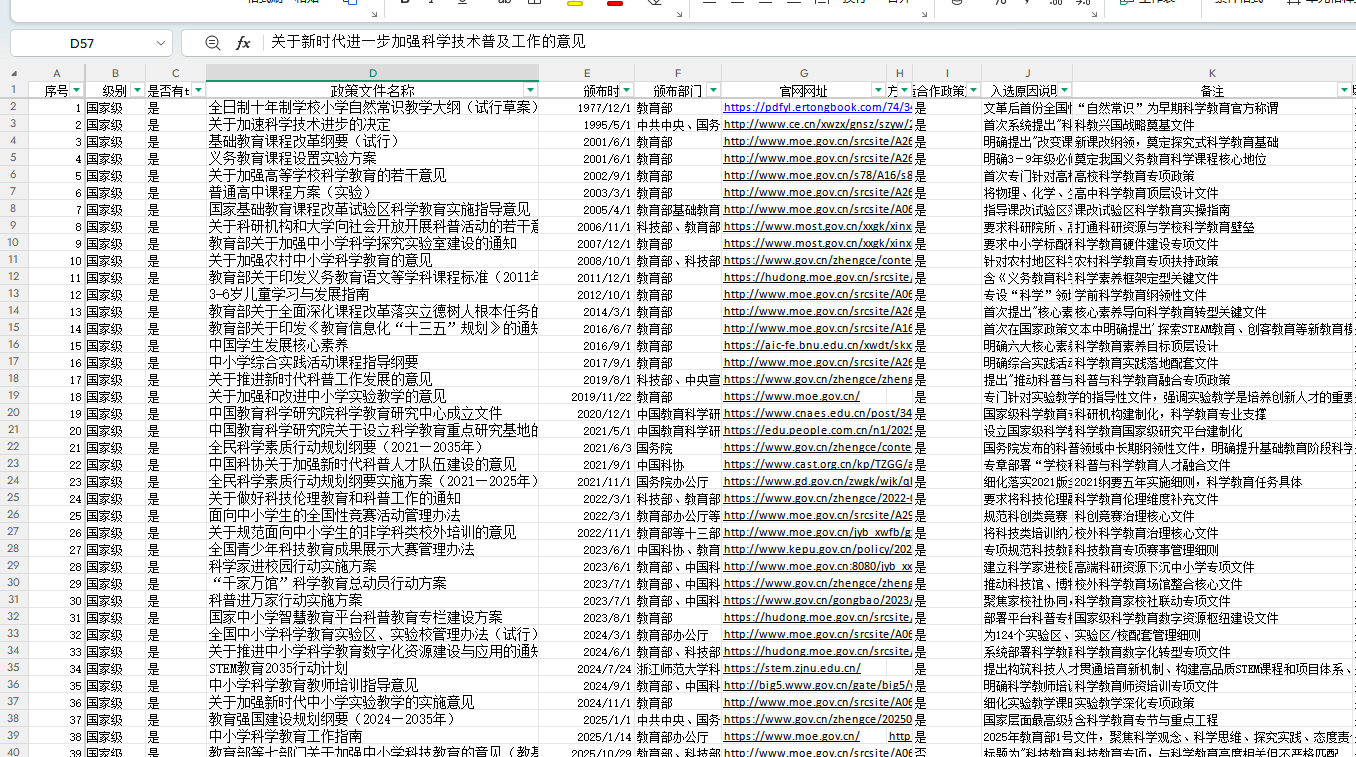Image resolution: width=1356 pixels, height=757 pixels.
Task: Click cell 科普进万家行动实施方案
Action: tap(372, 600)
